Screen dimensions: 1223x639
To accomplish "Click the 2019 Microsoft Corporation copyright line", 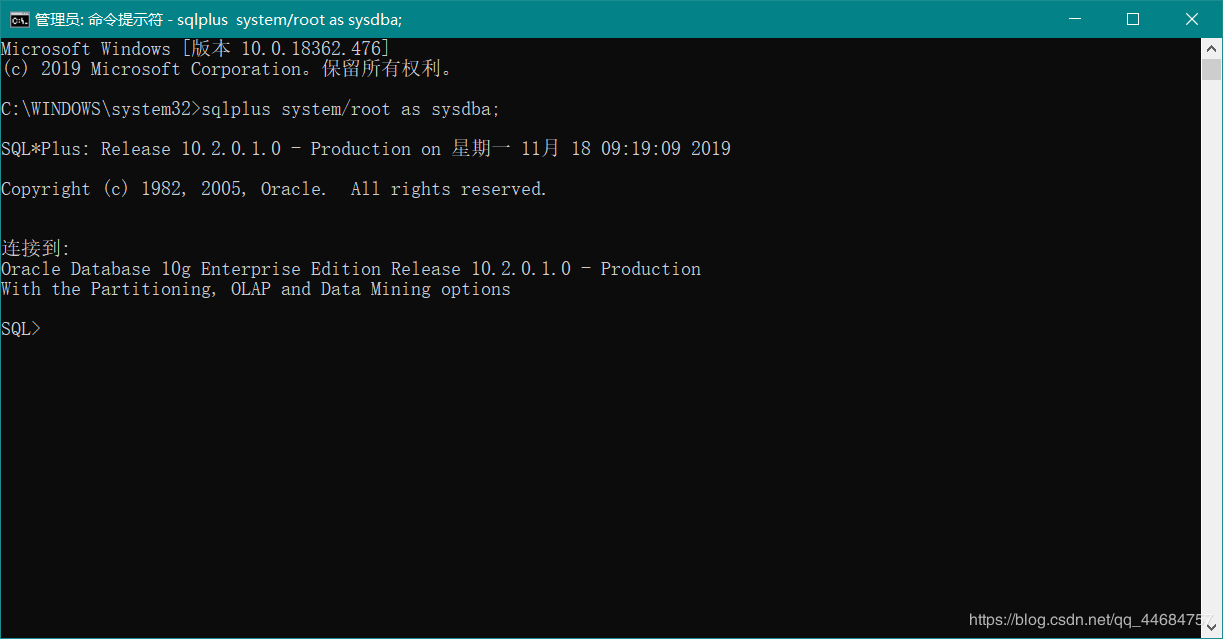I will 227,69.
